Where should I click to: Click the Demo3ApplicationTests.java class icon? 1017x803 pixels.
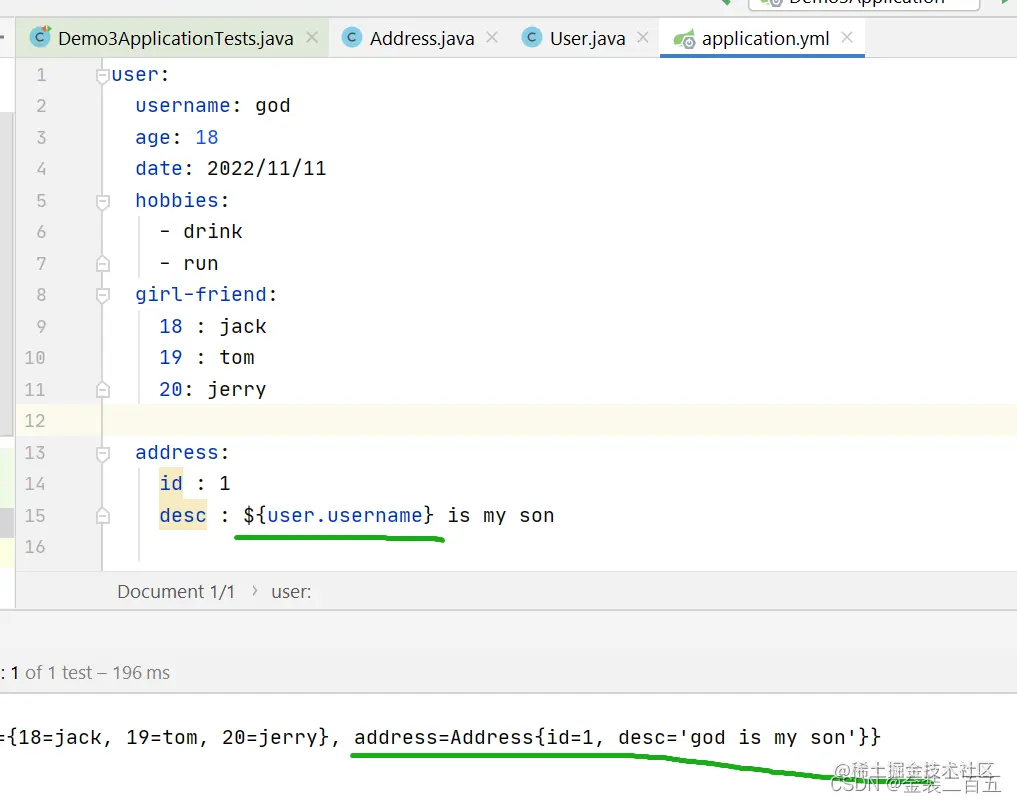coord(40,37)
